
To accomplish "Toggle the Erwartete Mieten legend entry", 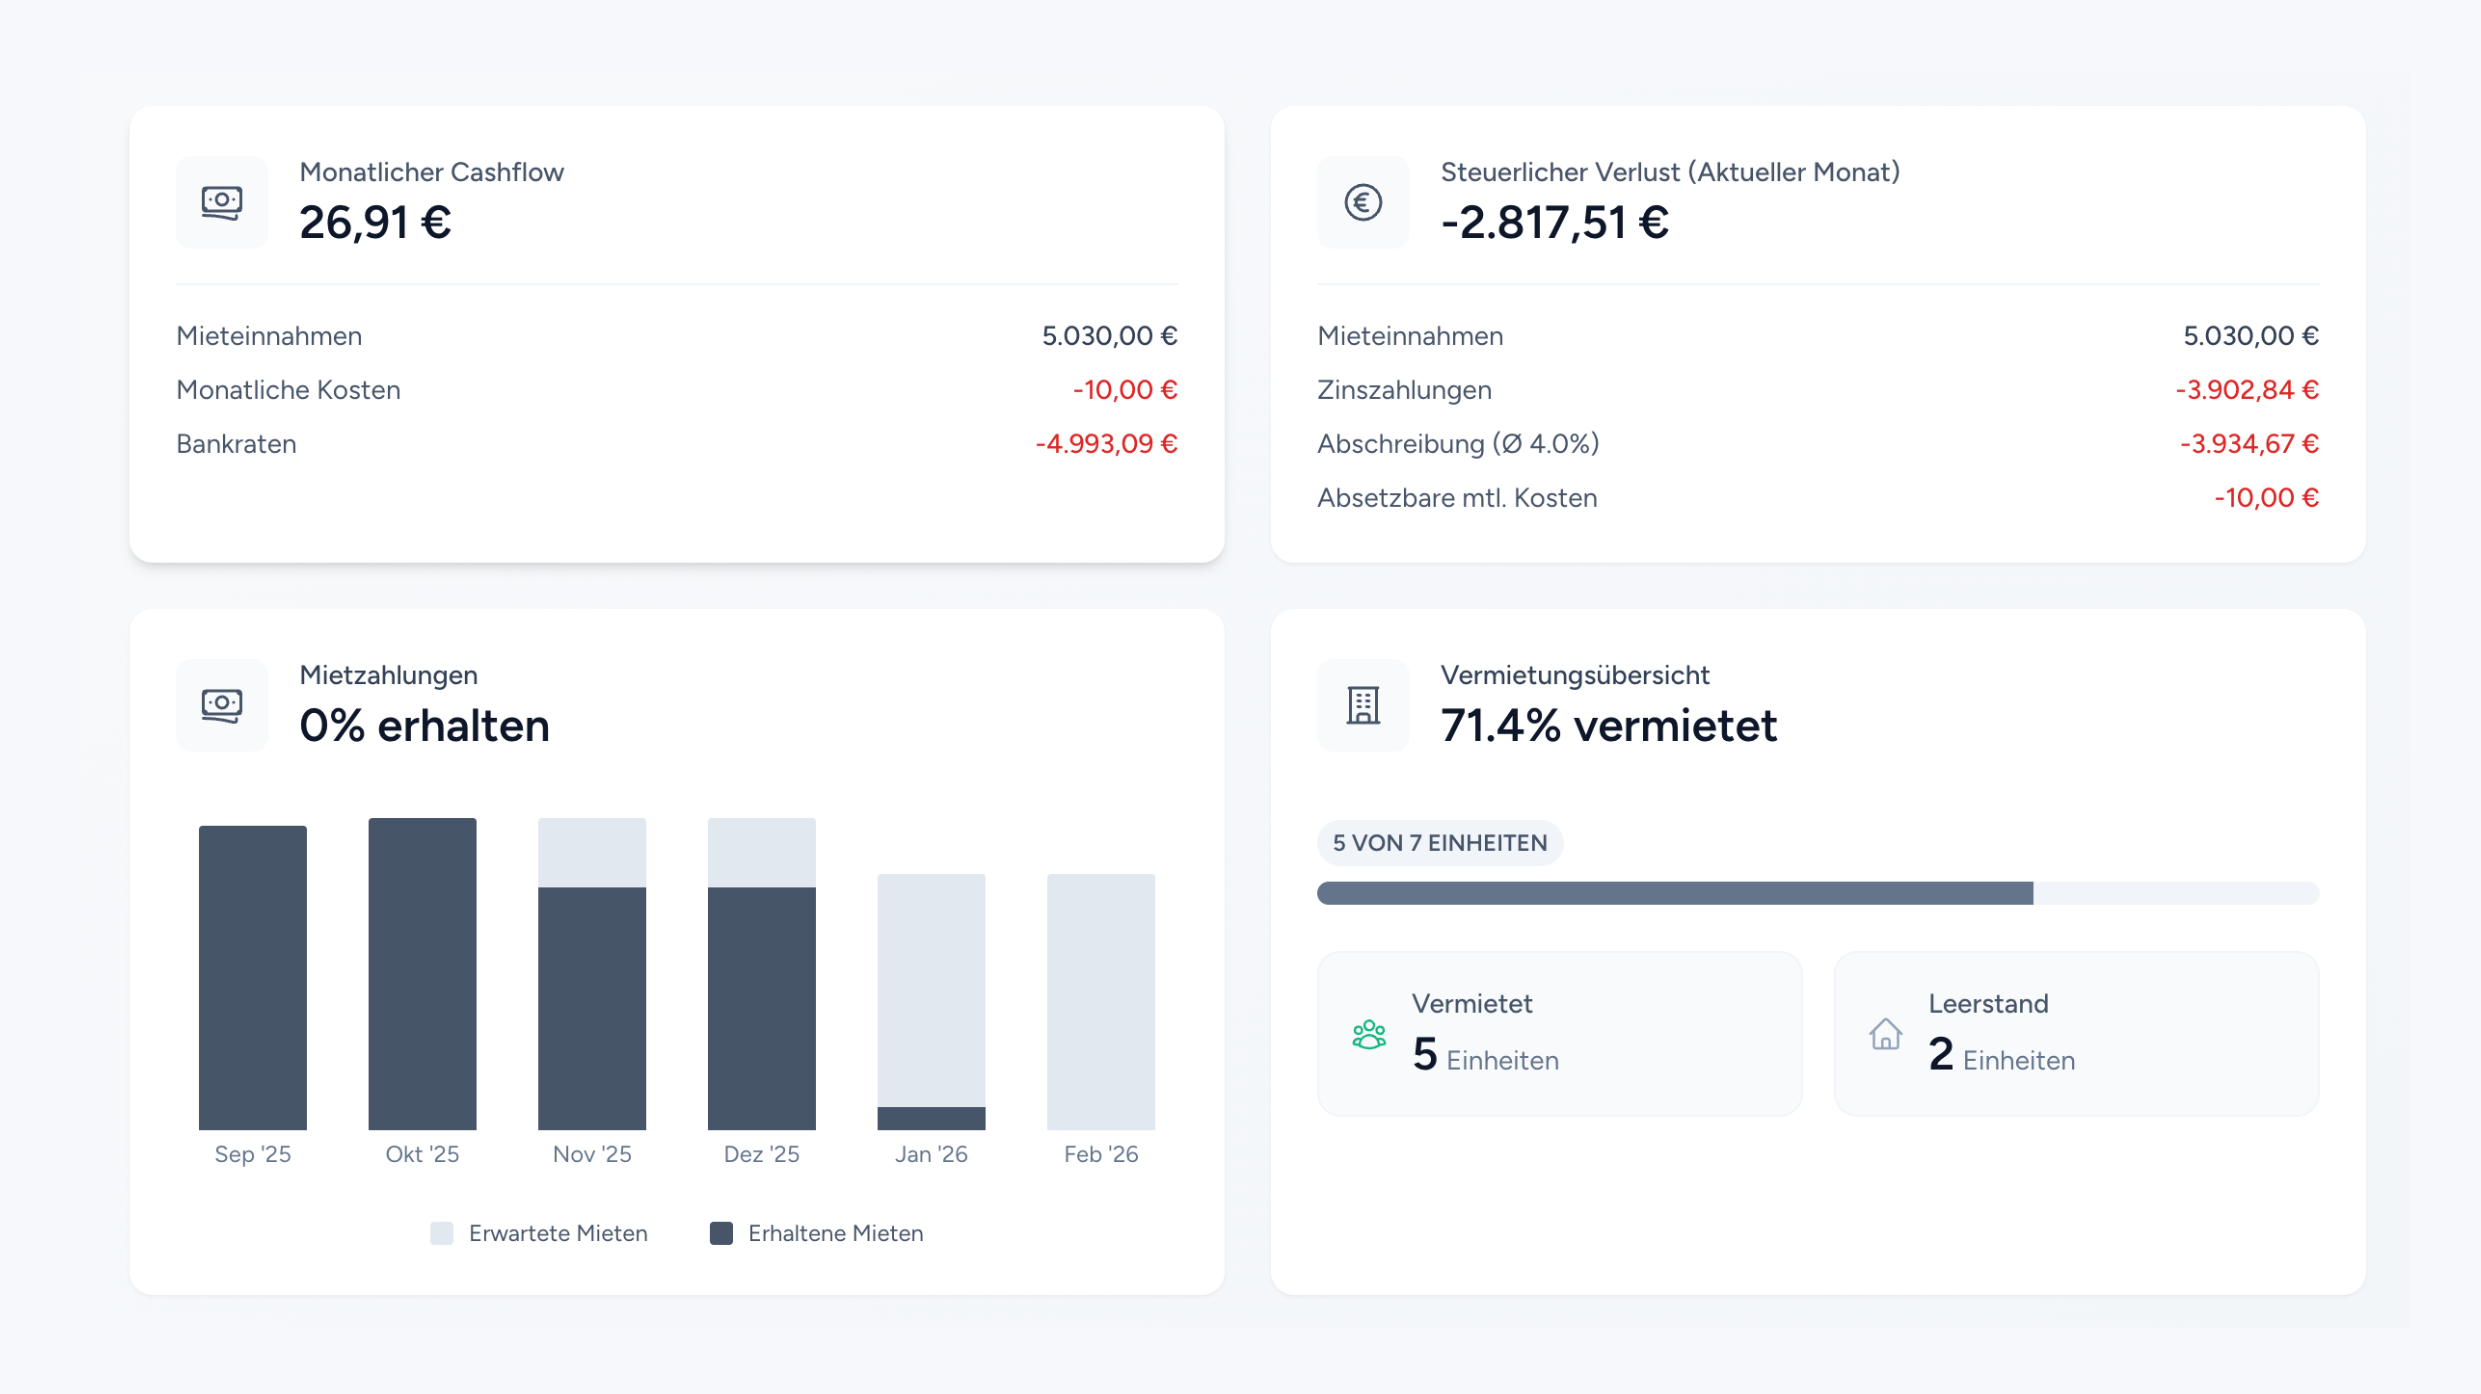I will [540, 1232].
